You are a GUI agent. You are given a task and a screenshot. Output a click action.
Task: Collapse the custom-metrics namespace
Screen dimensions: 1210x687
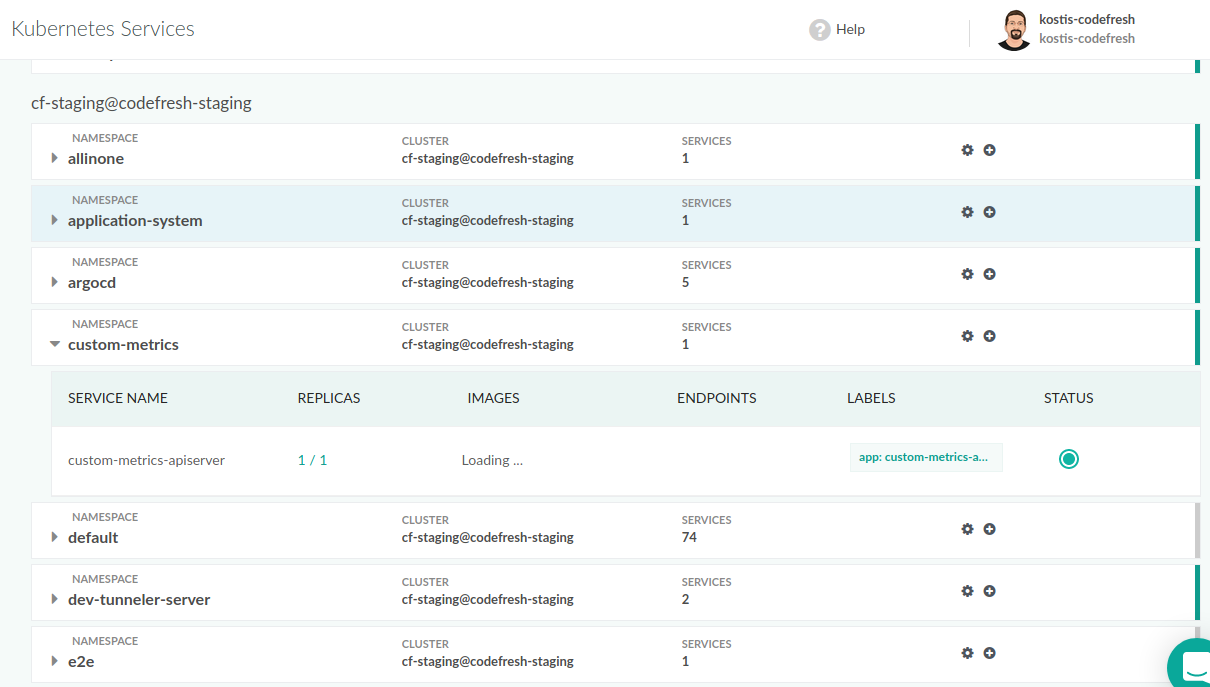click(x=55, y=345)
